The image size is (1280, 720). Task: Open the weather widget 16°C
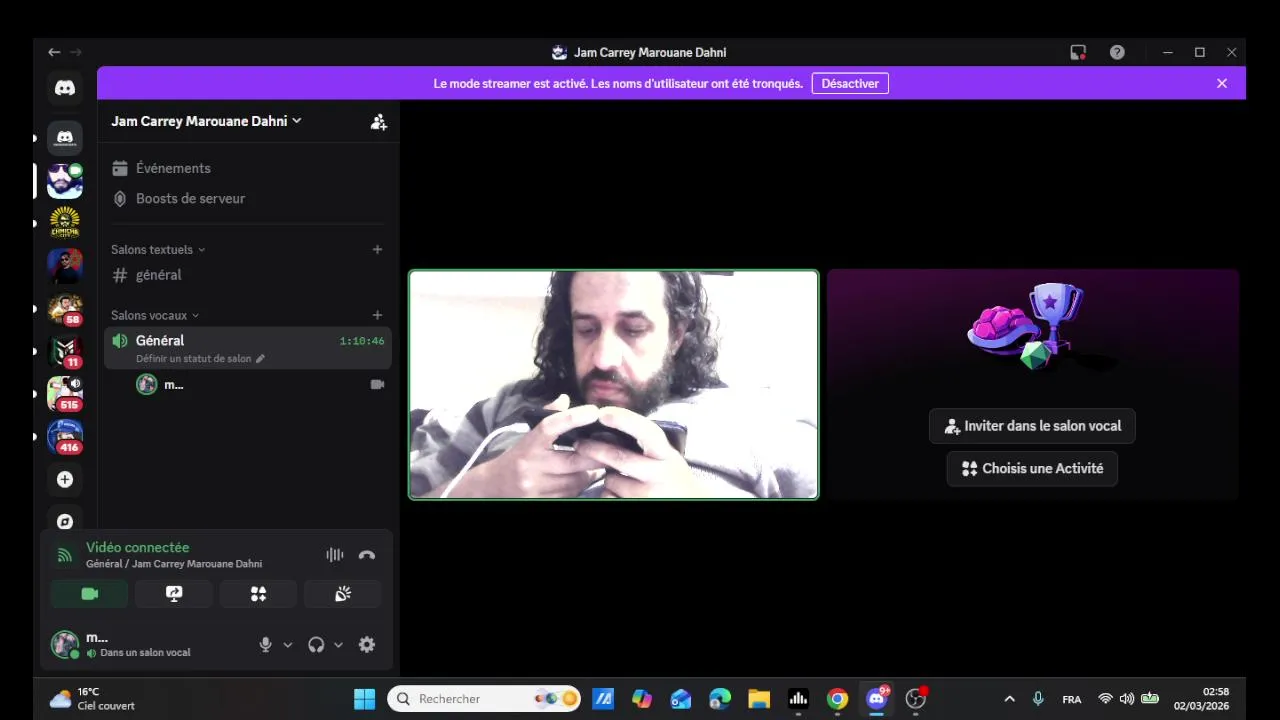91,699
